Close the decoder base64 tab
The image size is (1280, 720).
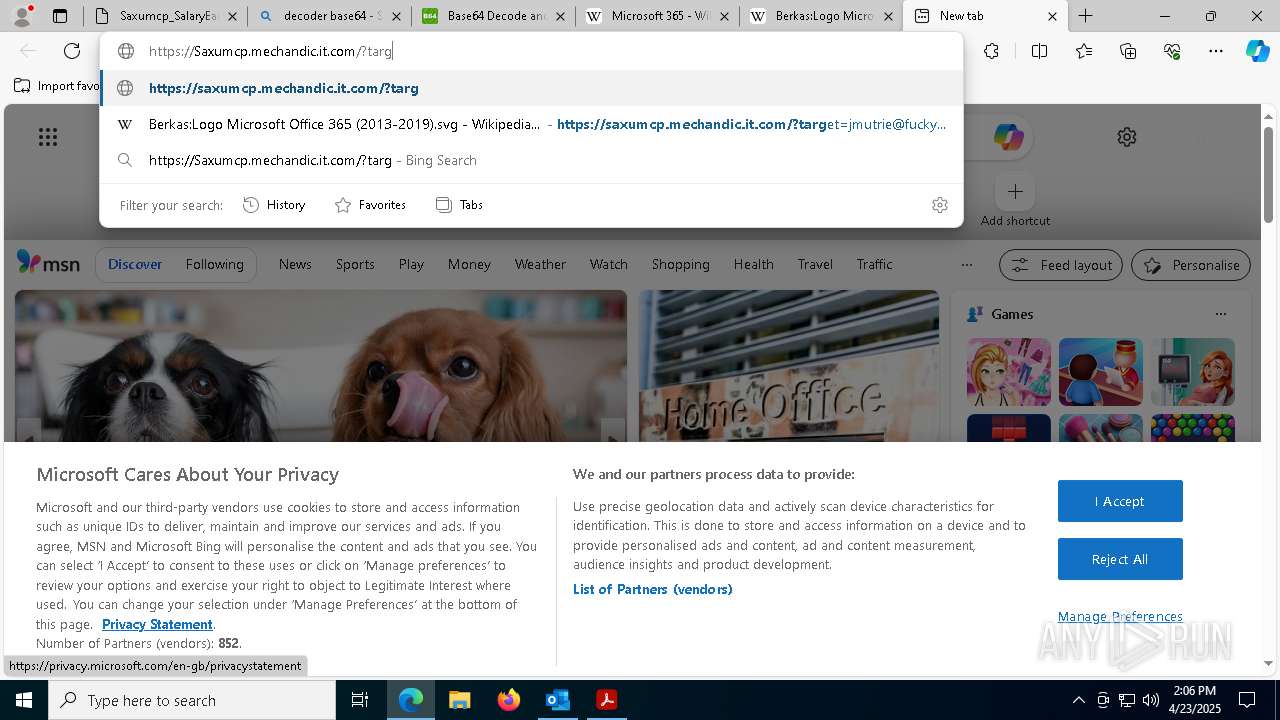click(396, 16)
